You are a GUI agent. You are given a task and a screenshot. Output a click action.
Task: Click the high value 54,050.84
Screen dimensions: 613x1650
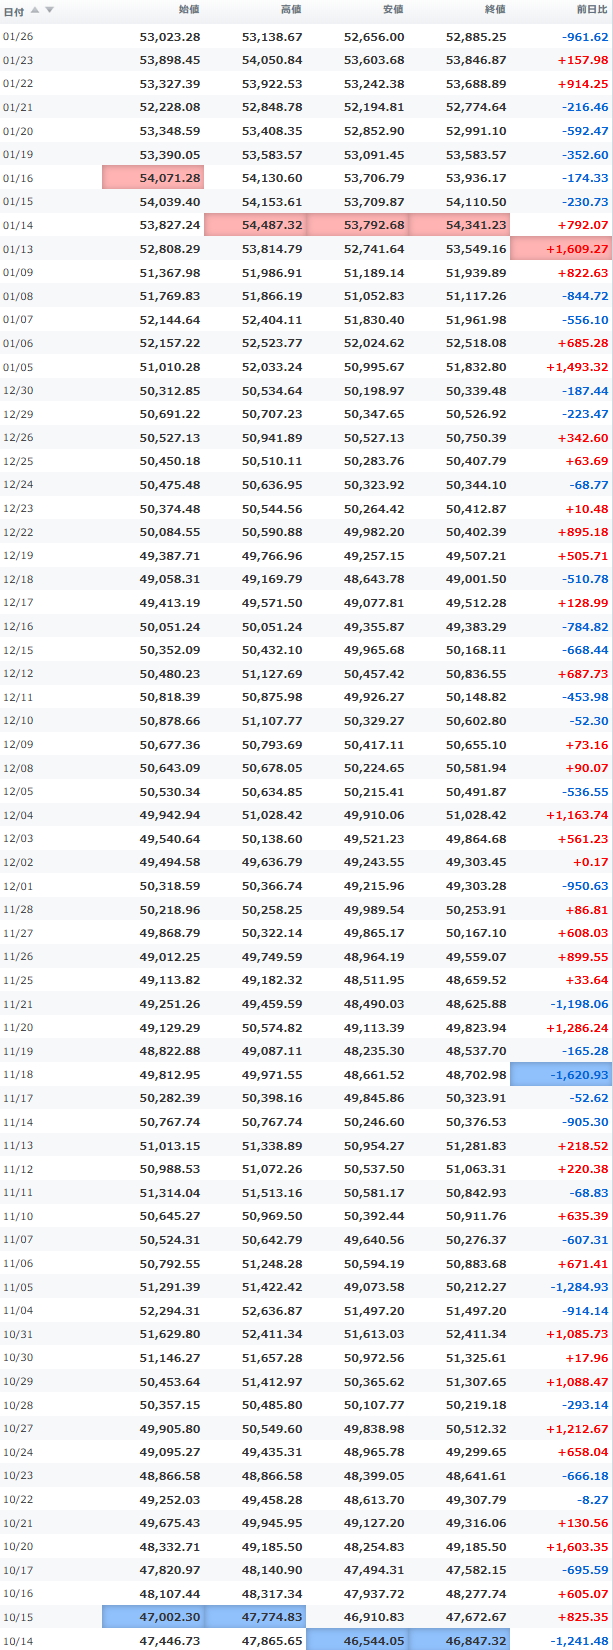pos(272,60)
